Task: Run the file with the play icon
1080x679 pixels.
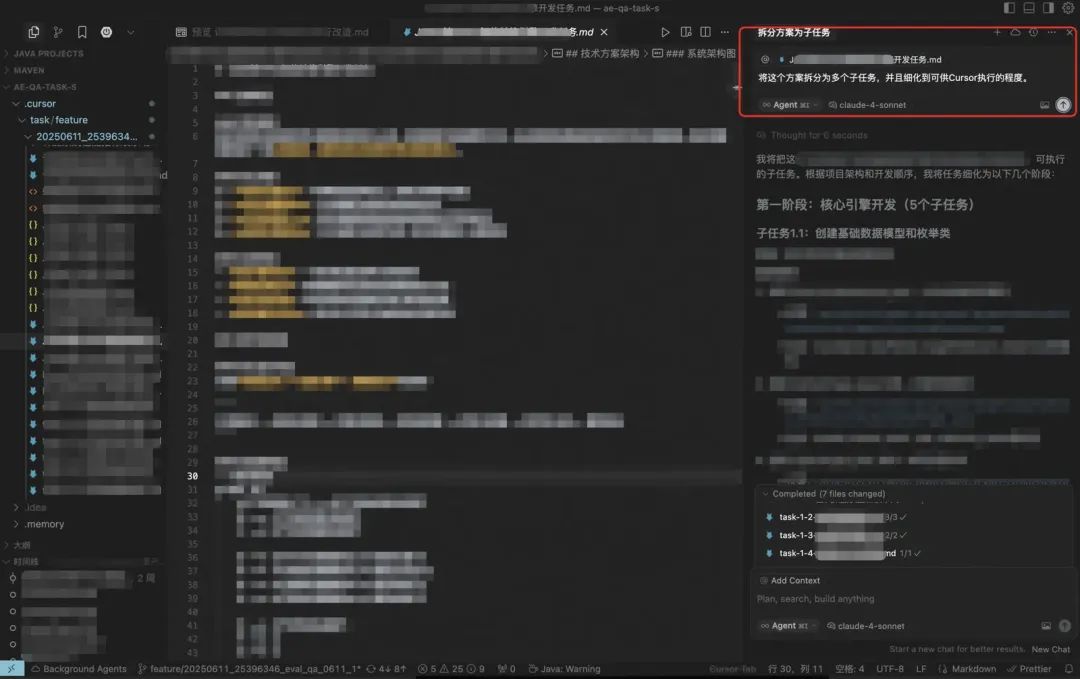Action: [666, 32]
